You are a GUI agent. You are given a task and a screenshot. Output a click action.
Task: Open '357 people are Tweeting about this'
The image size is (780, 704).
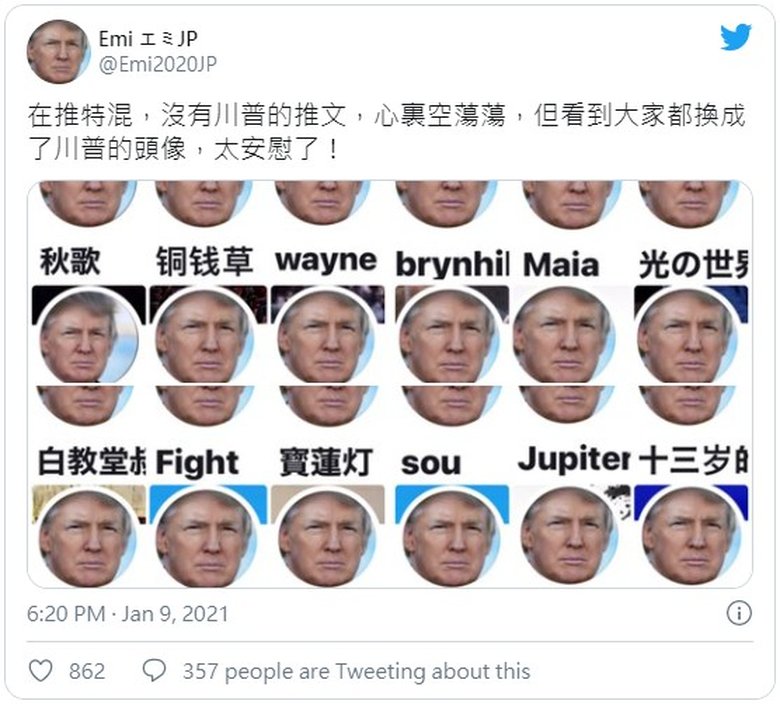pos(356,671)
